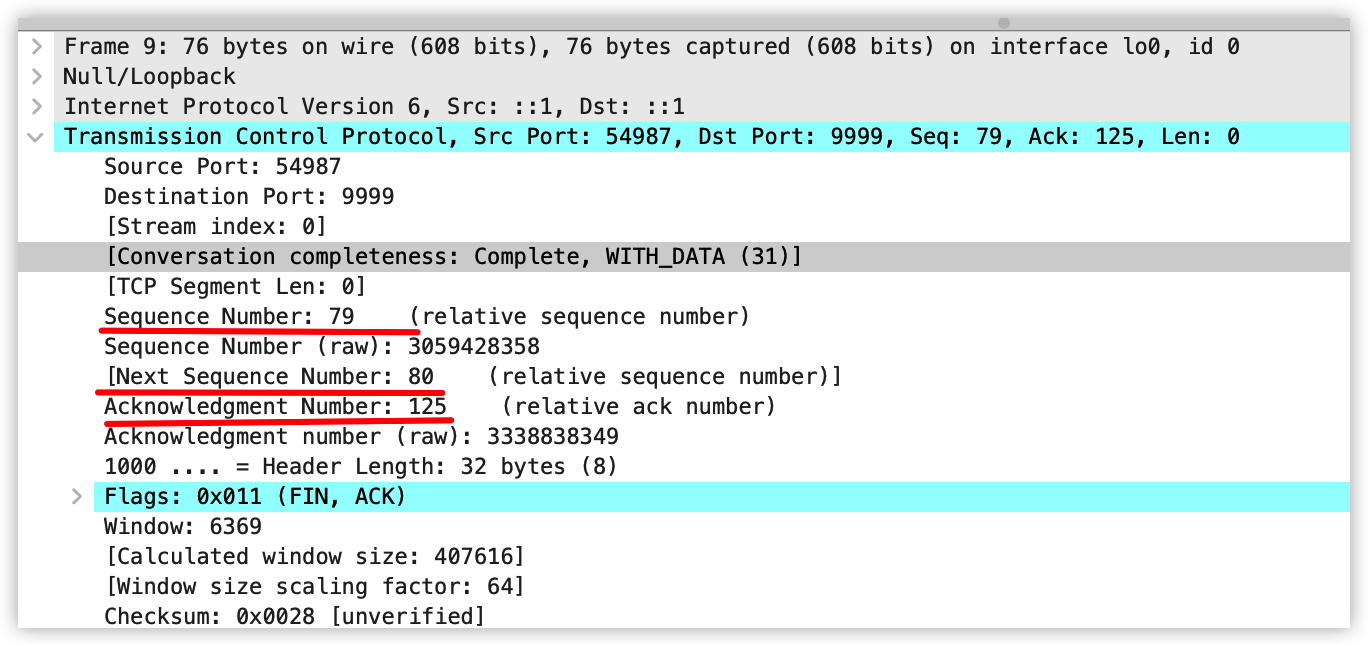
Task: Select the Sequence Number (raw) field
Action: point(321,347)
